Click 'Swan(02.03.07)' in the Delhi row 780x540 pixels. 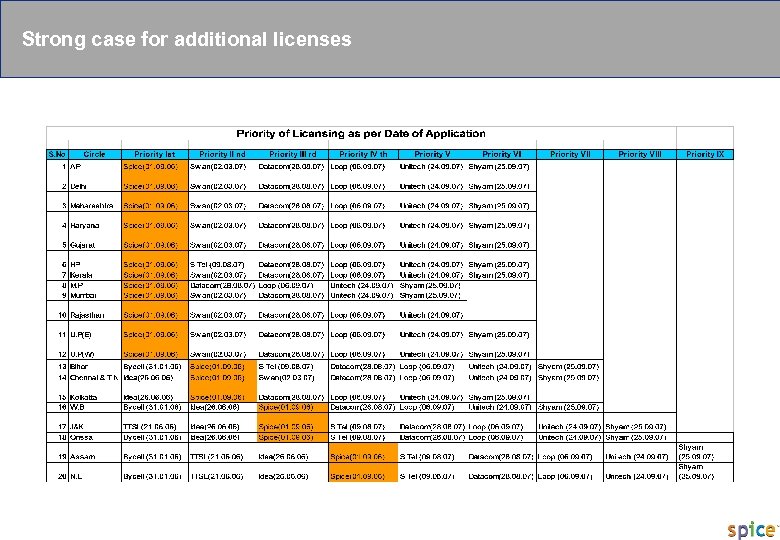[x=218, y=186]
